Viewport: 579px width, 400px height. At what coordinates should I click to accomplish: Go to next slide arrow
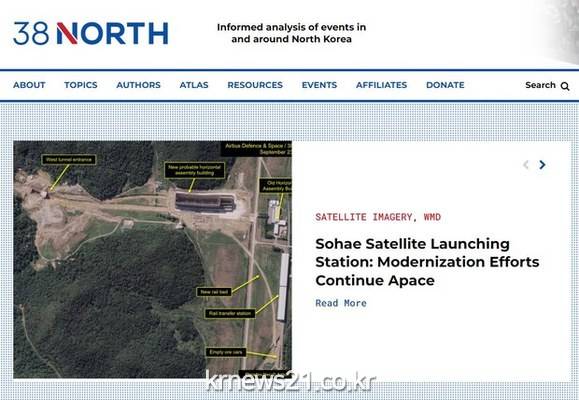click(x=542, y=165)
